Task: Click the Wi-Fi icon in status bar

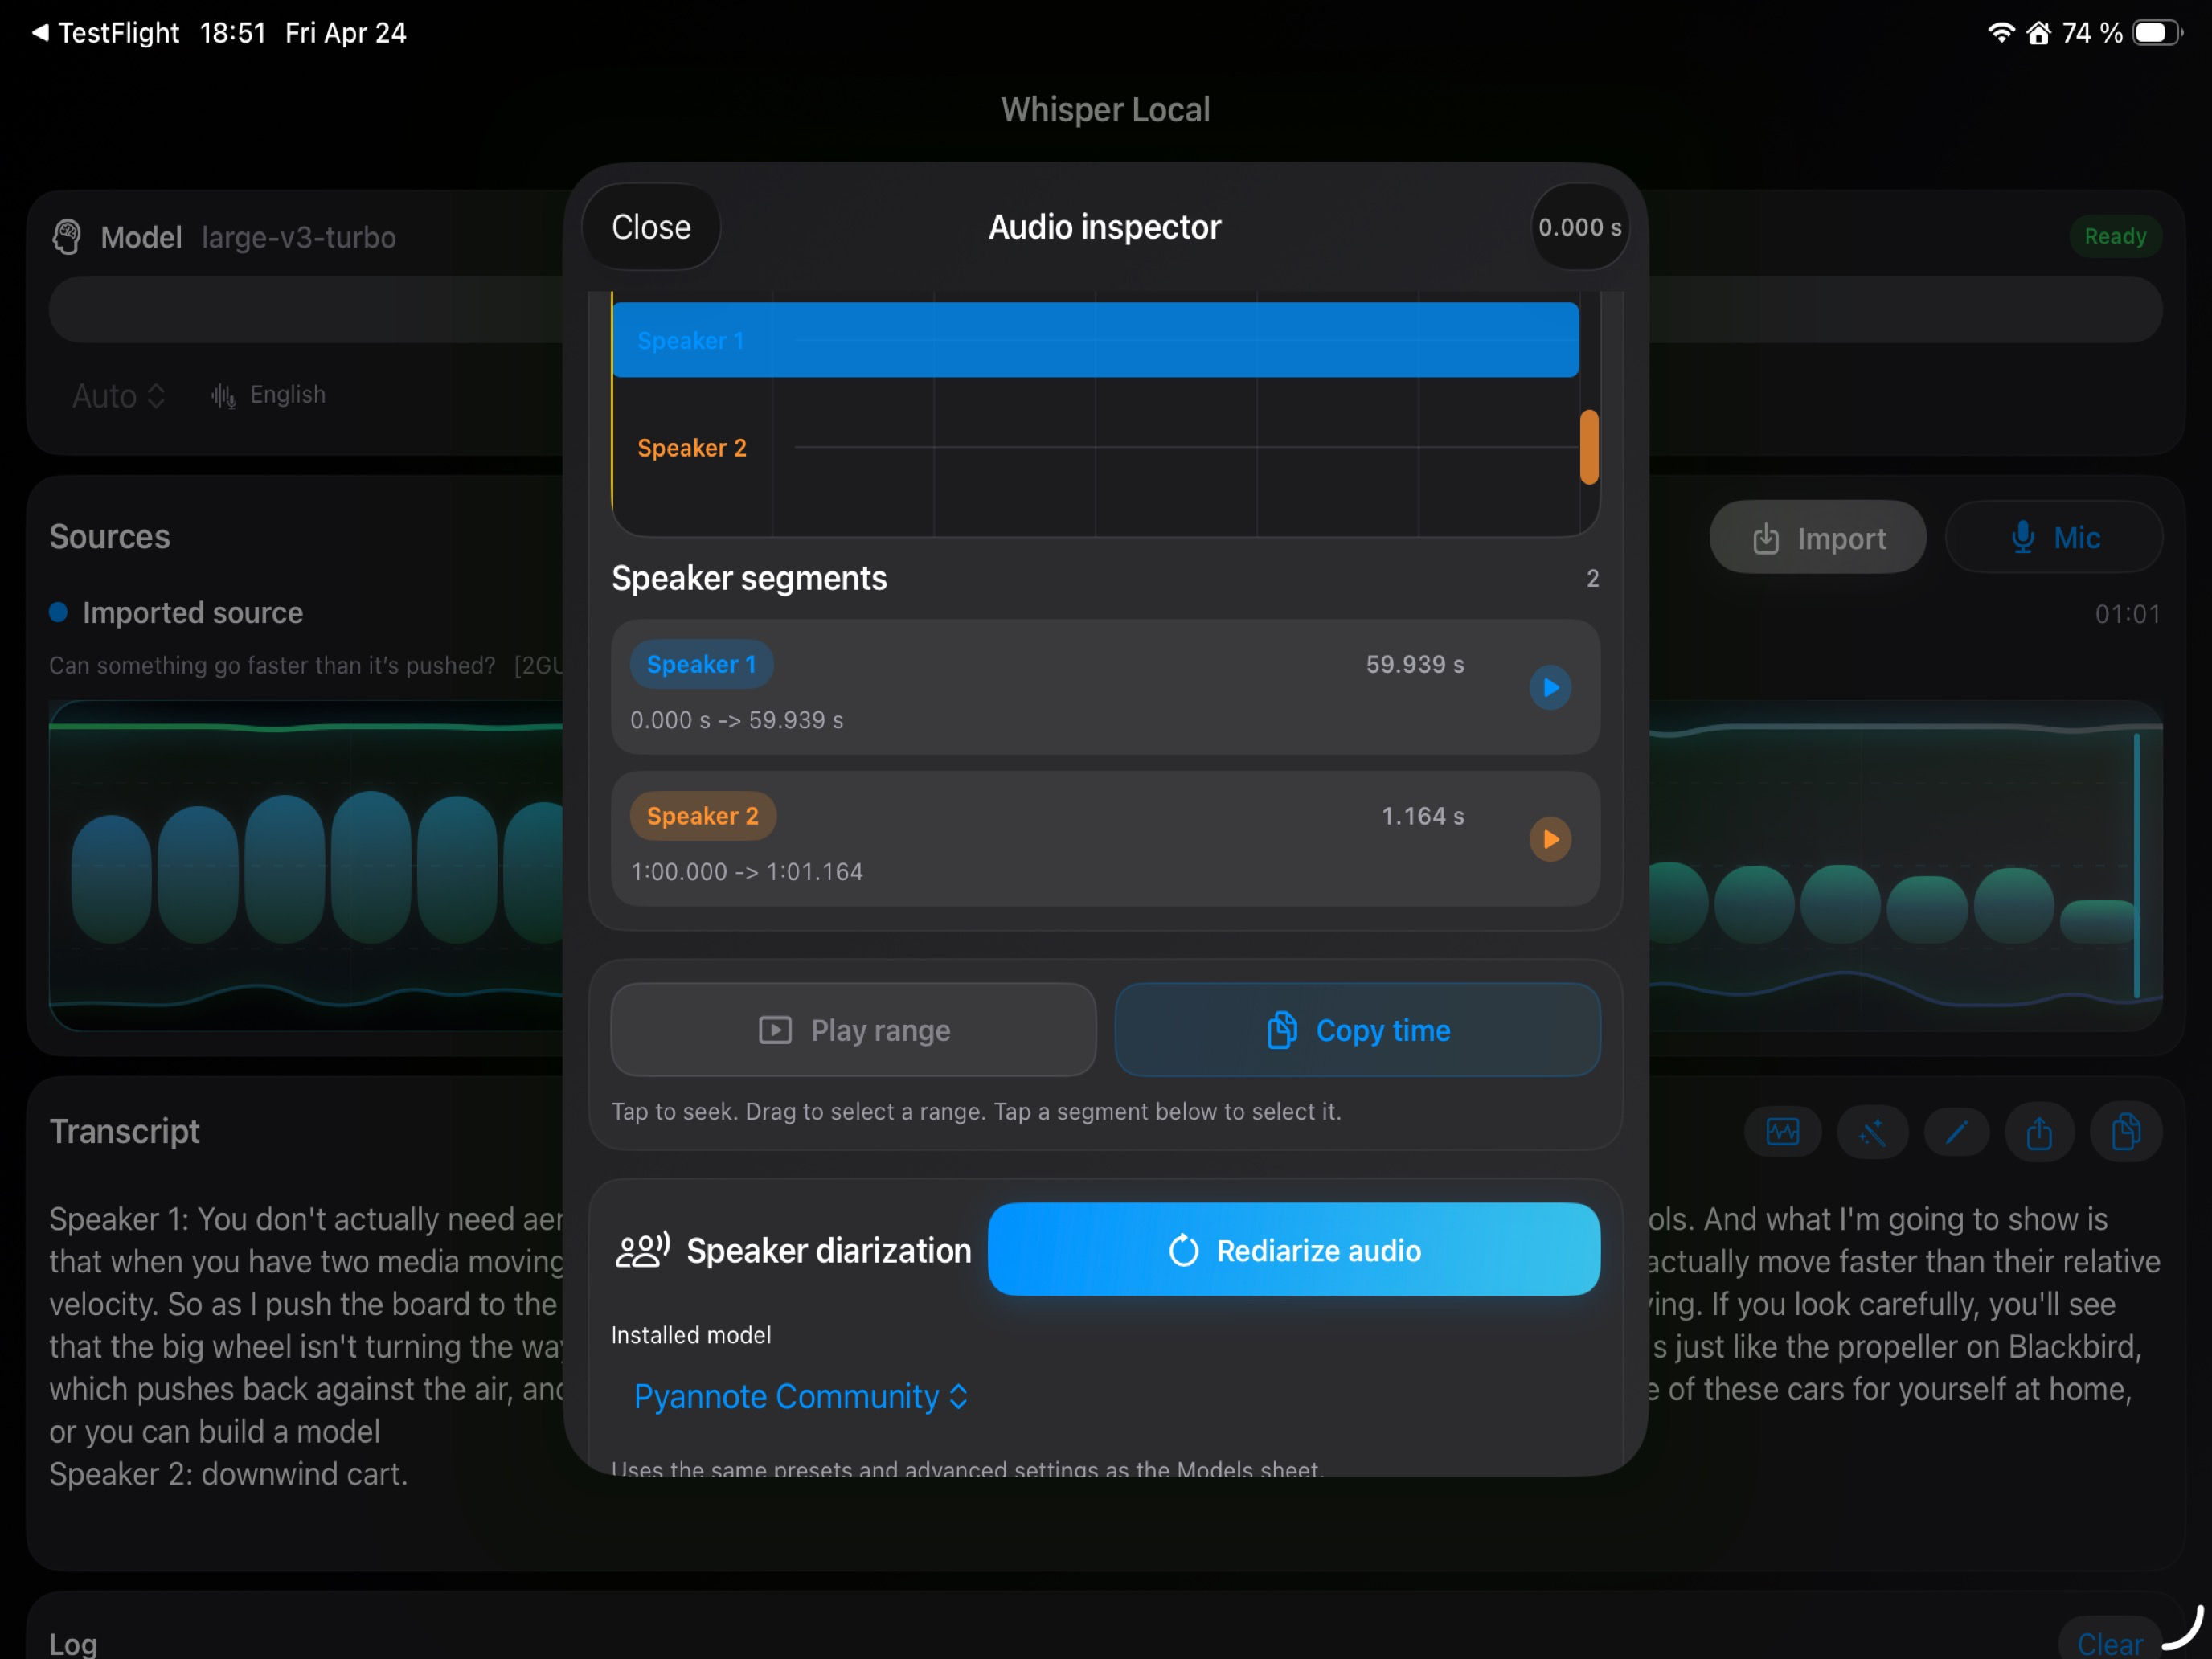Action: [2000, 33]
